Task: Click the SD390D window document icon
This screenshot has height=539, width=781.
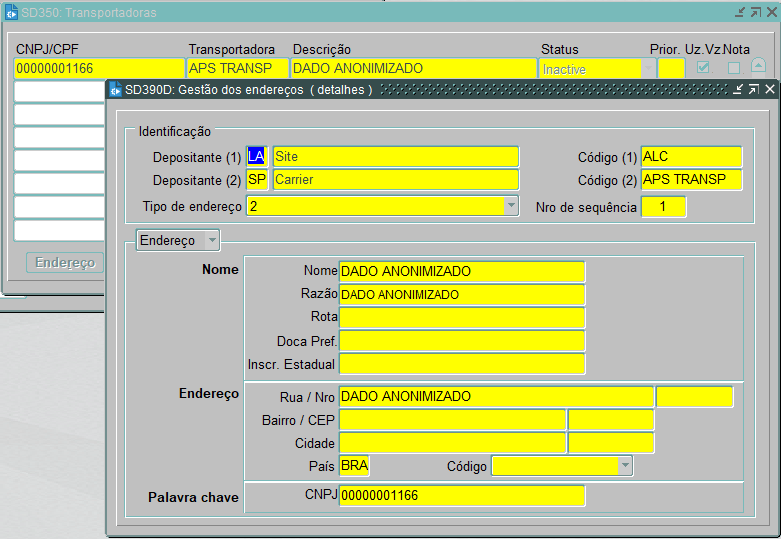Action: coord(116,89)
